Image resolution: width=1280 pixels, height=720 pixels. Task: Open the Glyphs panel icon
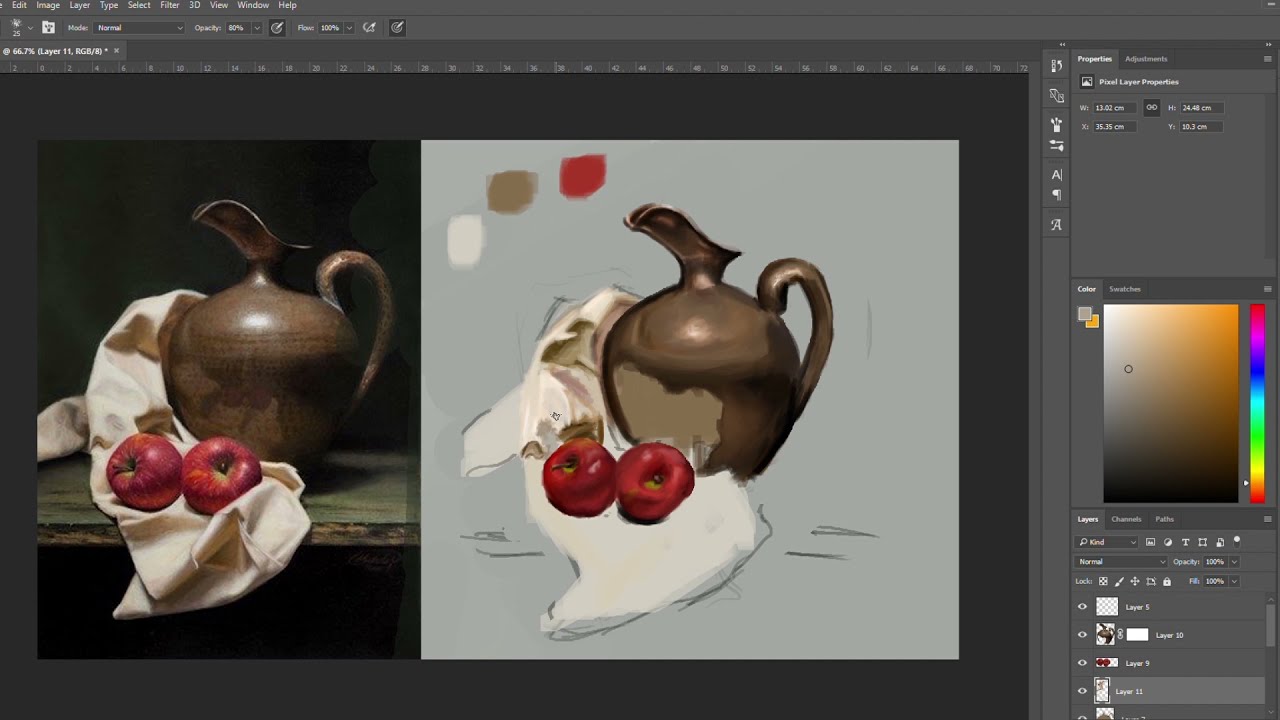(1056, 225)
